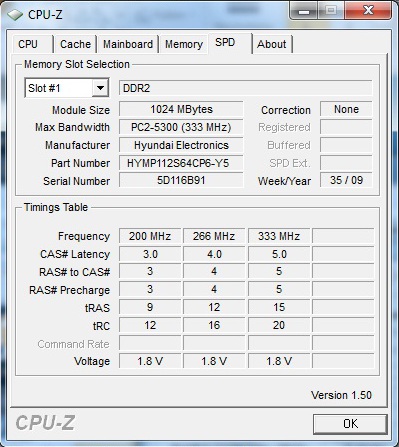The image size is (399, 447).
Task: Click the Module Size label
Action: 81,110
